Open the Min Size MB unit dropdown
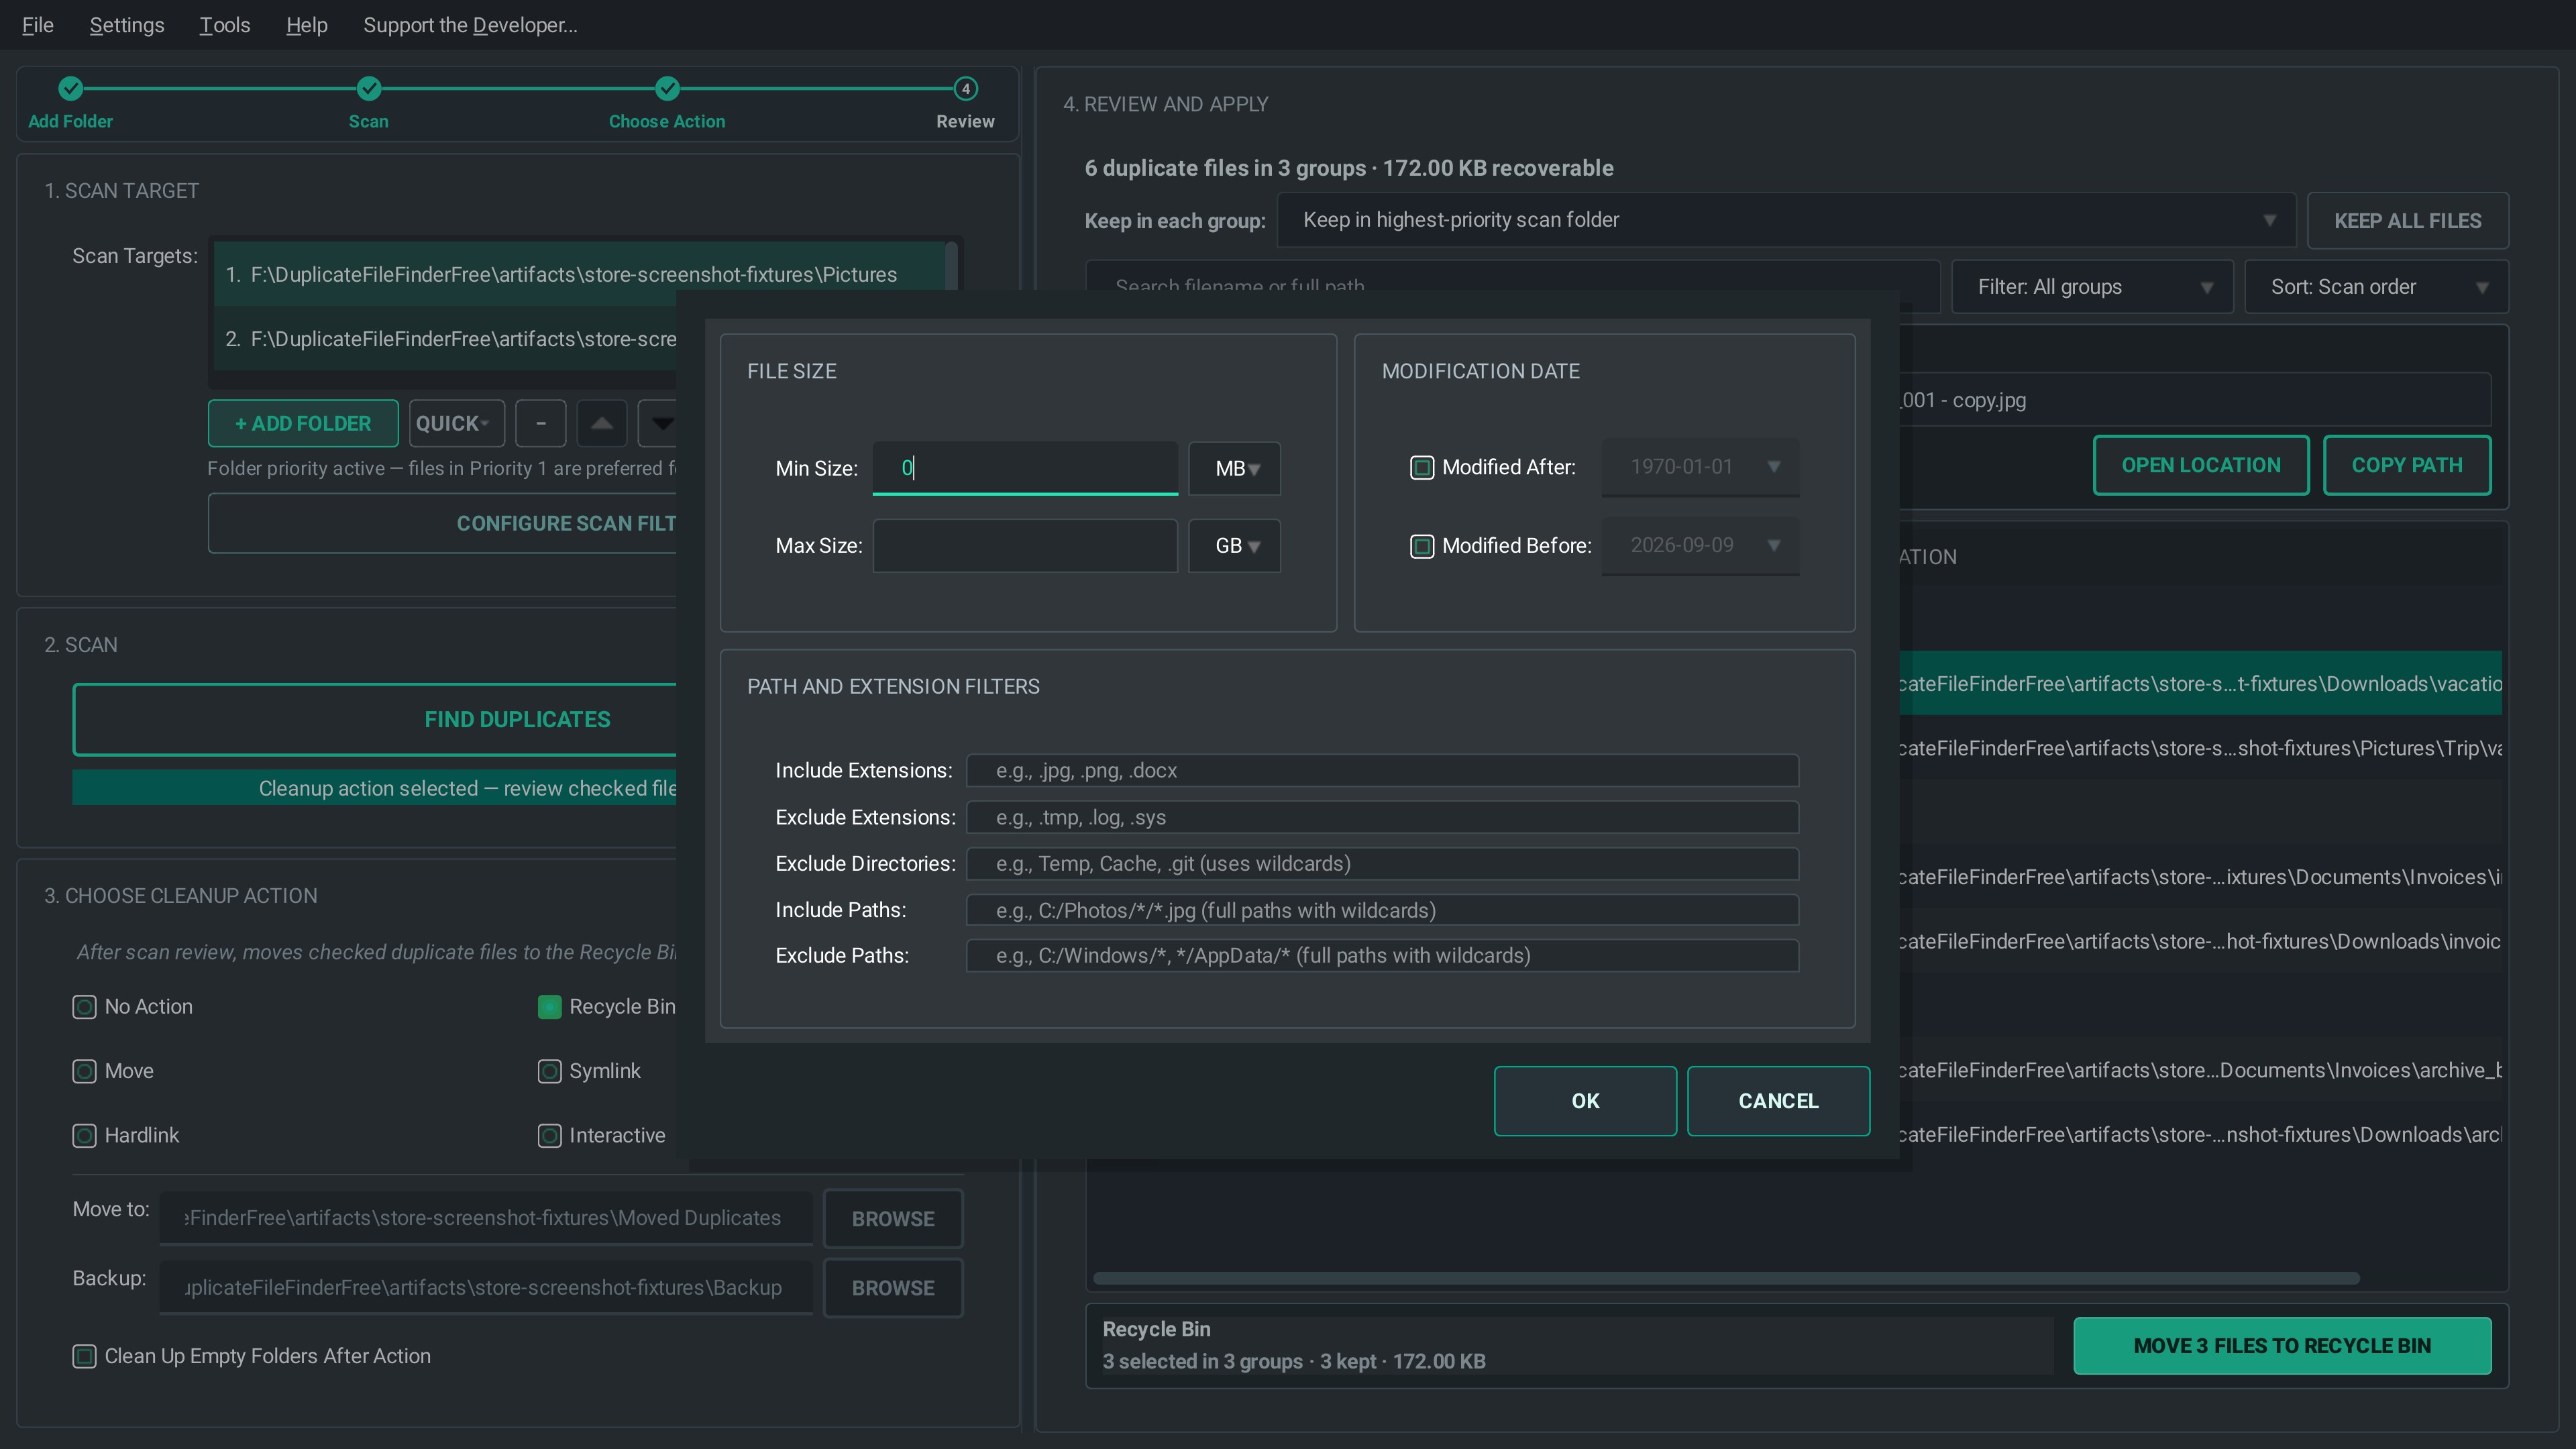2576x1449 pixels. tap(1234, 468)
